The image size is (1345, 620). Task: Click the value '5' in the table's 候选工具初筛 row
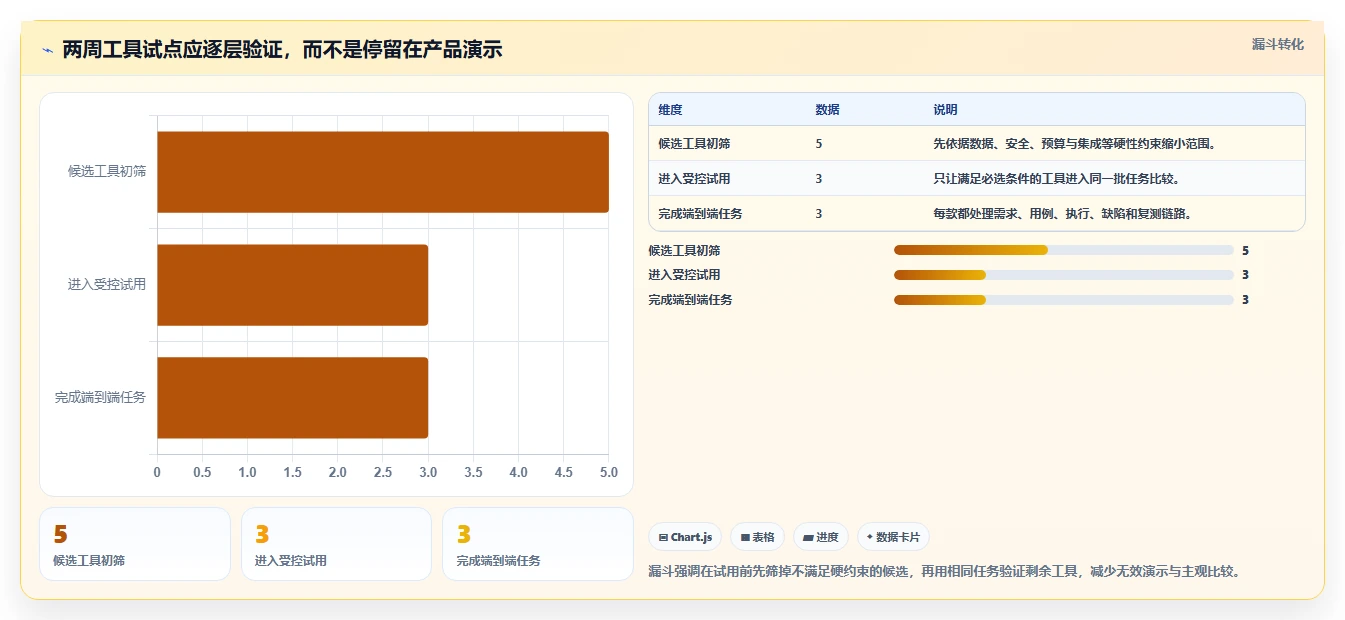[x=819, y=144]
